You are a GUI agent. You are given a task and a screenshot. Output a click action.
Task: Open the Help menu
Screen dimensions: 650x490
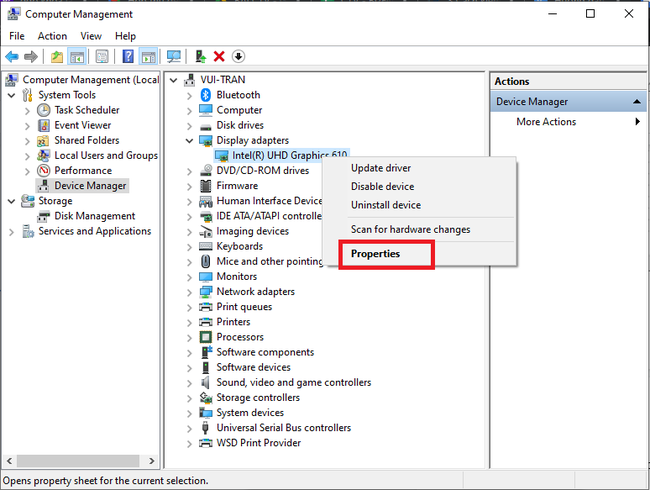125,36
